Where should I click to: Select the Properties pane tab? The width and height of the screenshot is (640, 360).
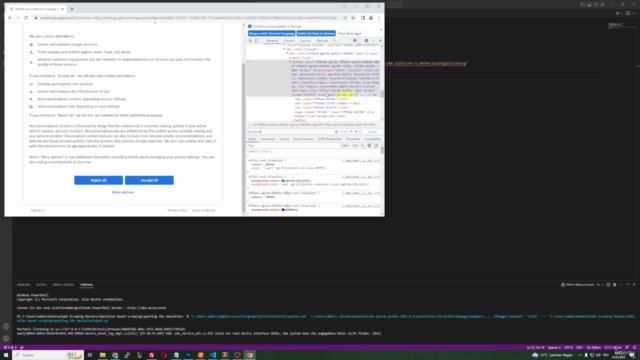click(x=353, y=139)
